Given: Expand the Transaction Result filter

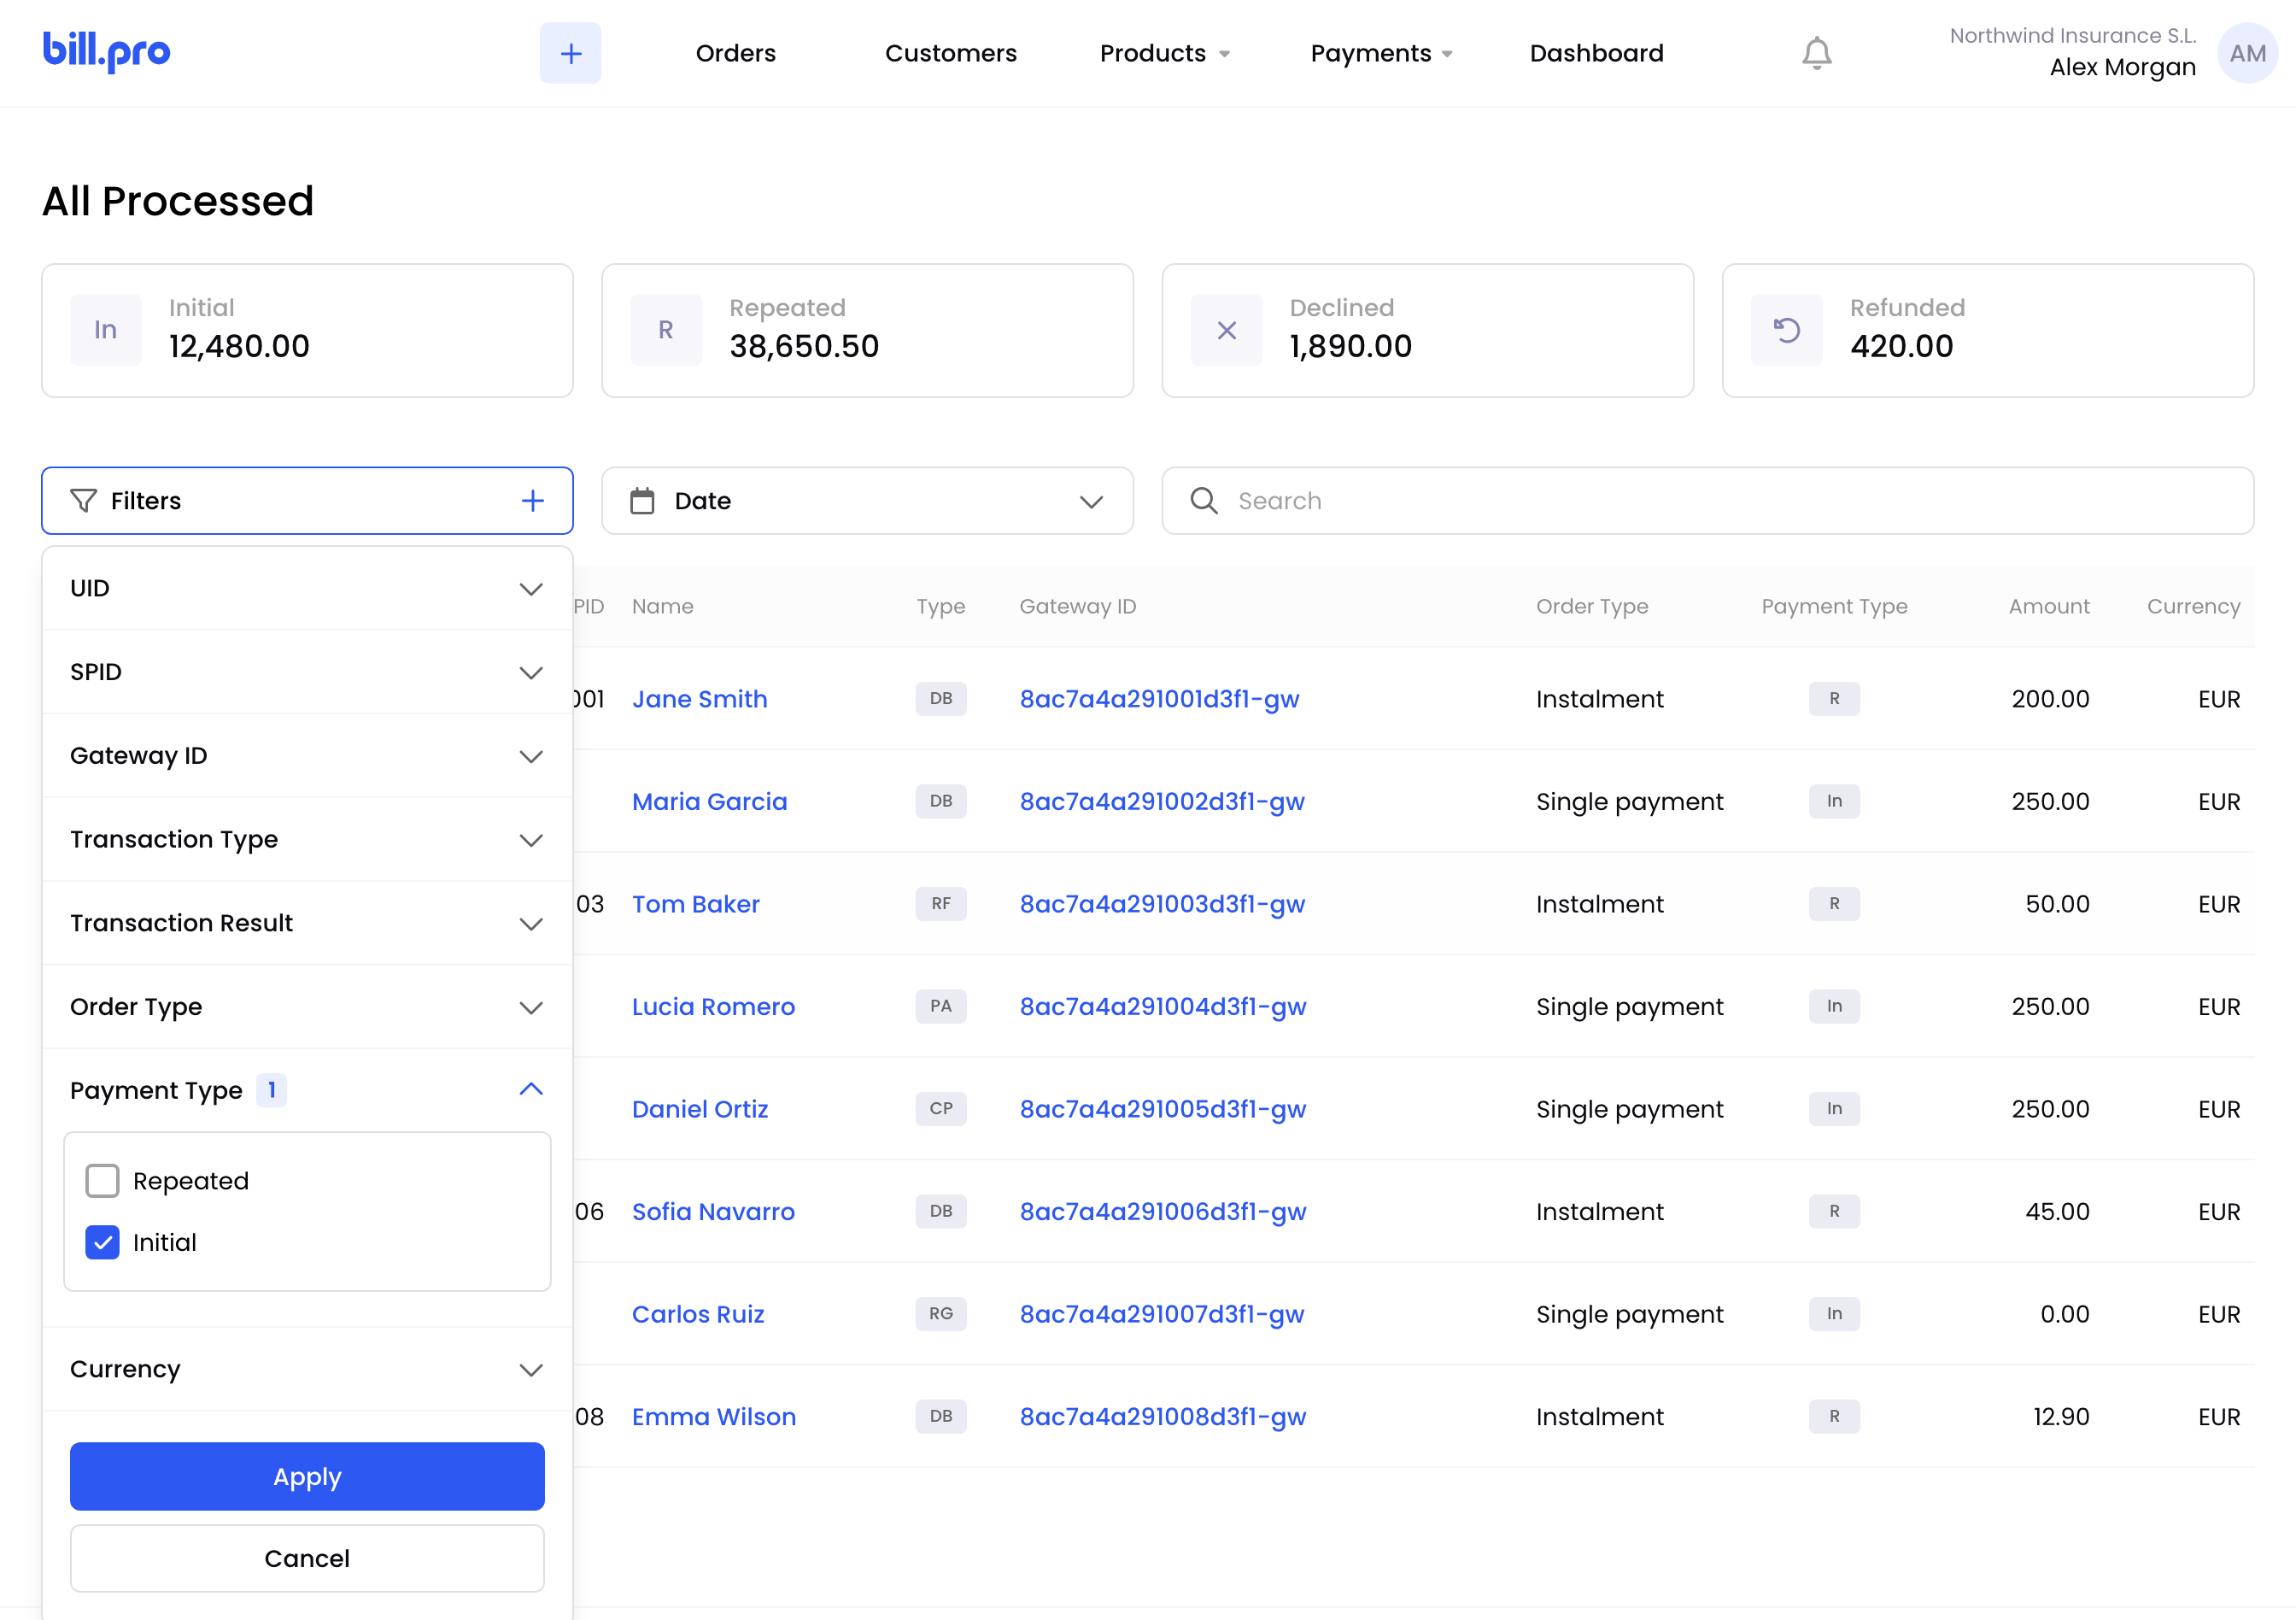Looking at the screenshot, I should tap(307, 923).
